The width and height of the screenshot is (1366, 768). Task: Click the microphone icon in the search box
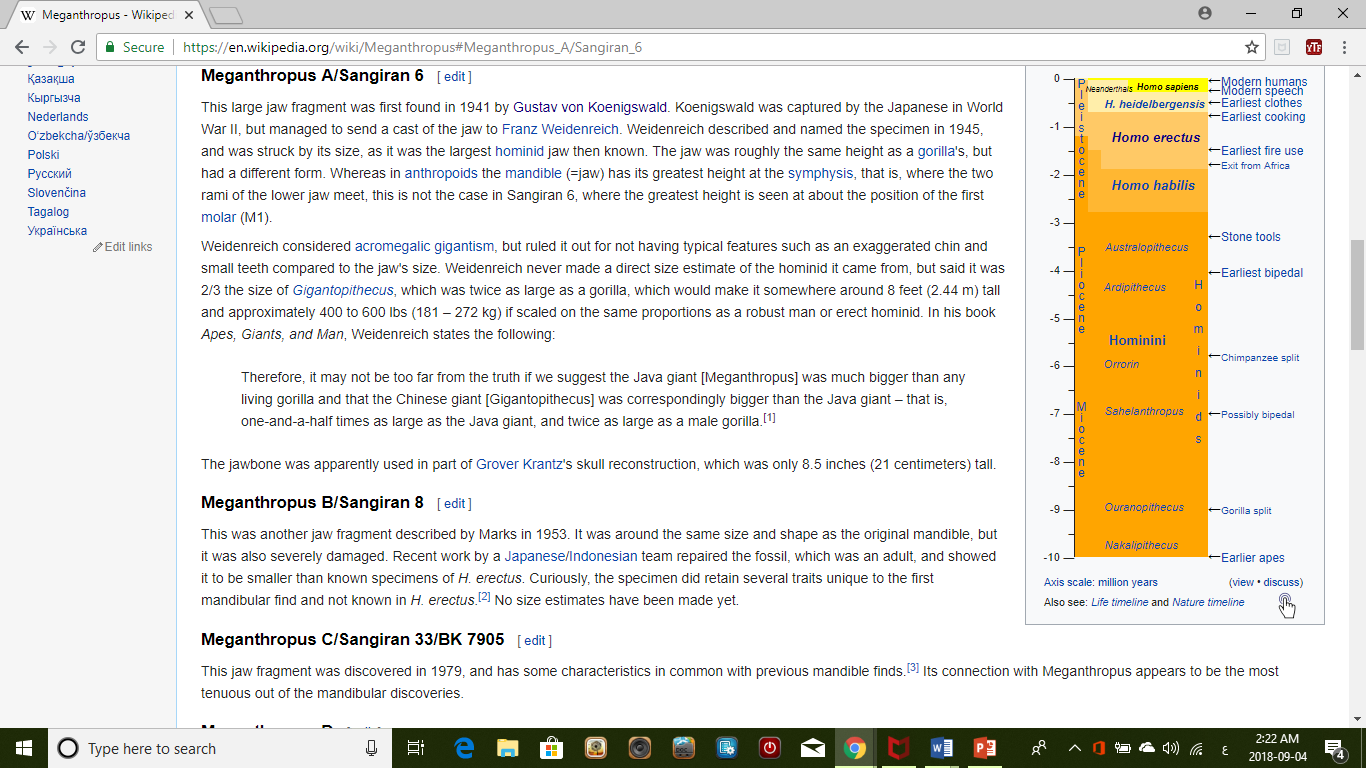tap(372, 748)
